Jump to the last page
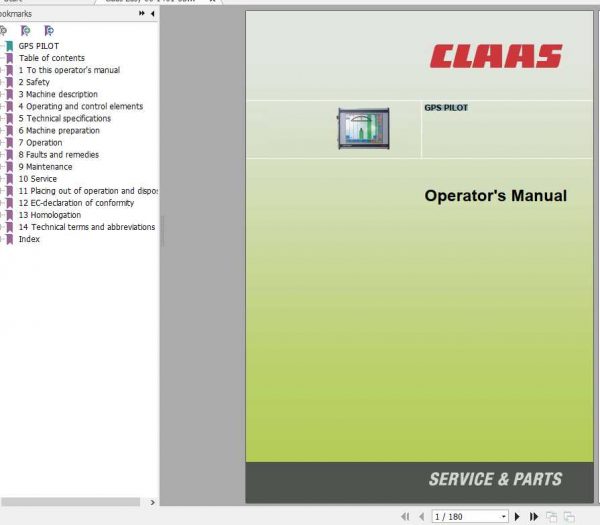 pos(534,517)
